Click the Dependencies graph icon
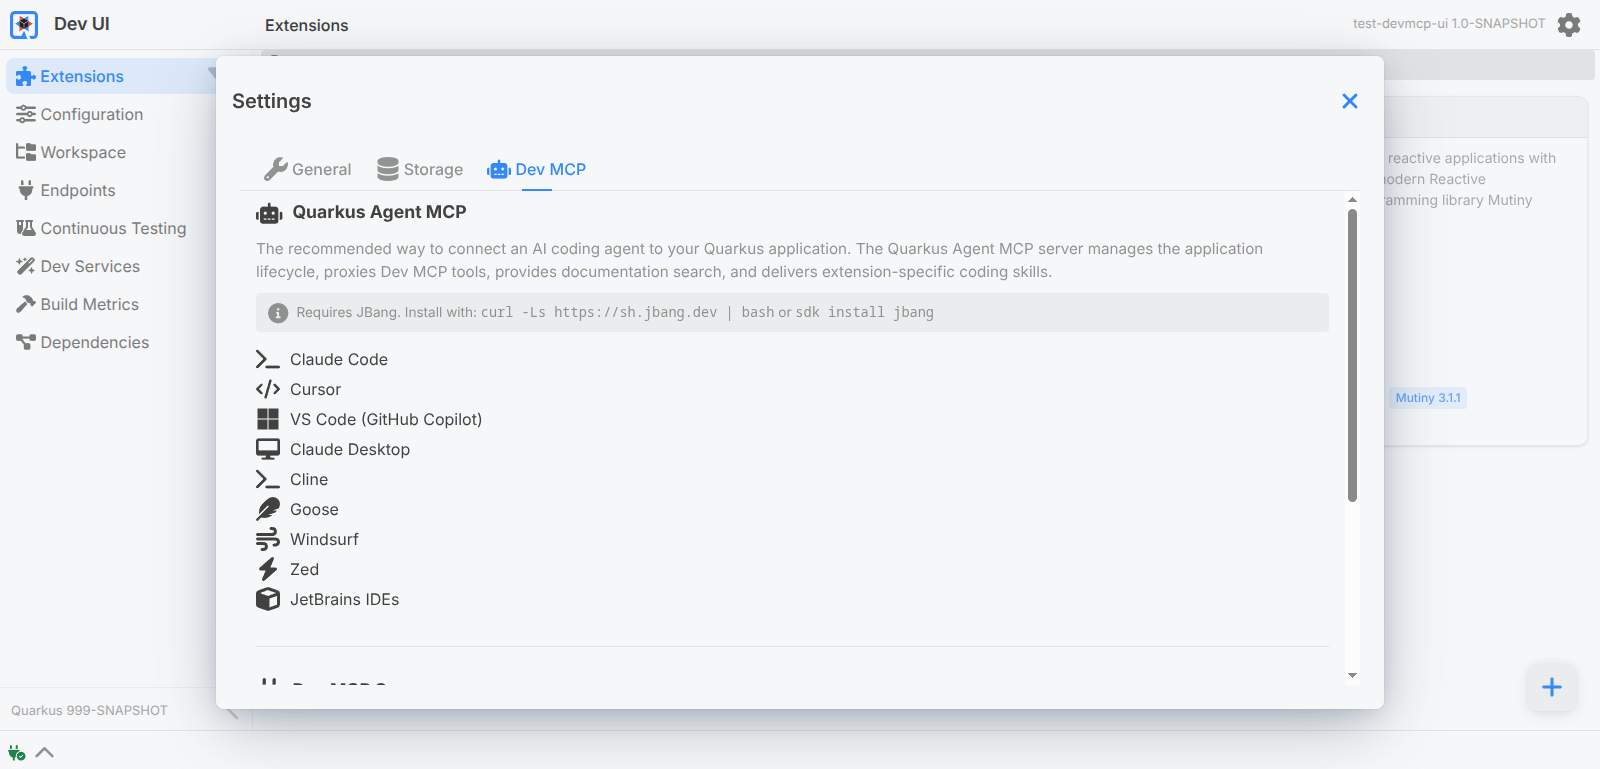 [x=26, y=343]
